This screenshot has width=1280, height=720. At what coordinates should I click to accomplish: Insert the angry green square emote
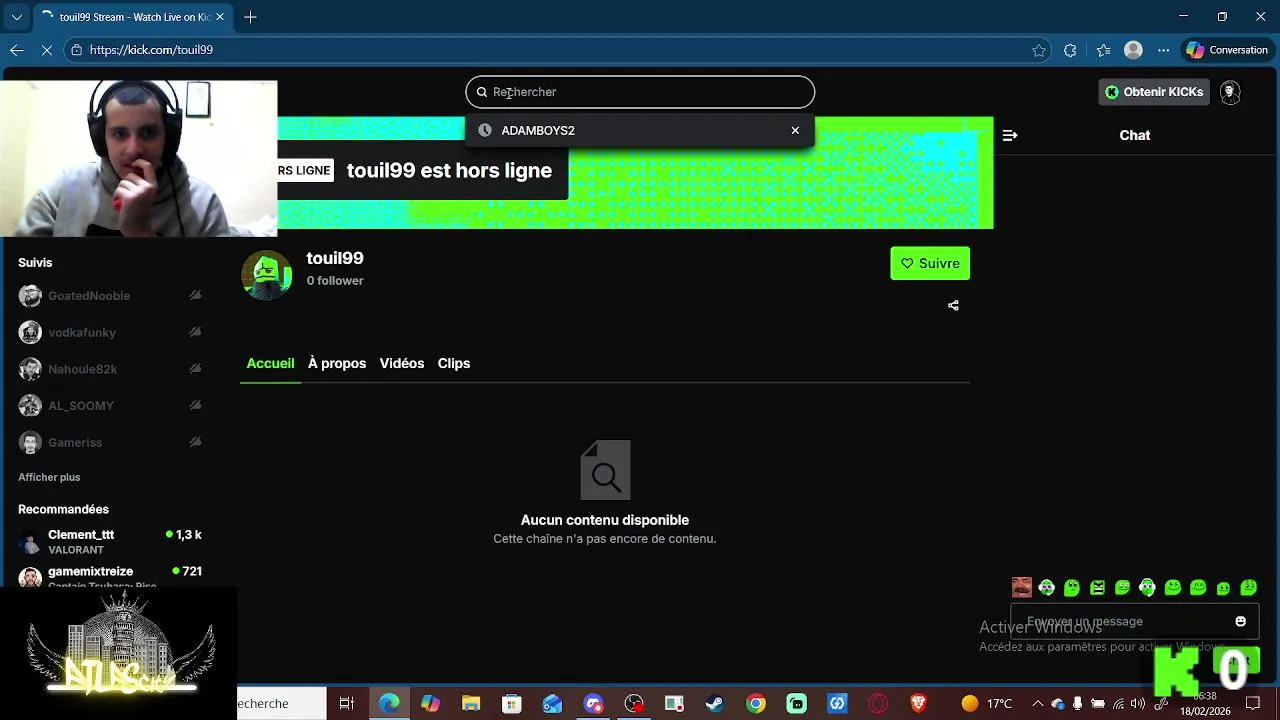[x=1097, y=588]
